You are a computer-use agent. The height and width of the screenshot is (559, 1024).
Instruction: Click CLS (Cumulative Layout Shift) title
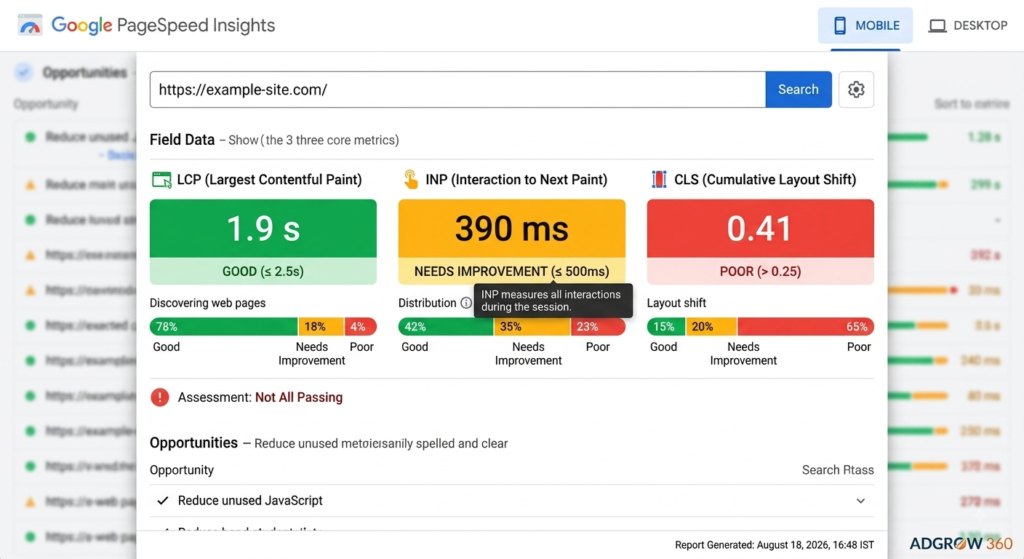point(765,180)
